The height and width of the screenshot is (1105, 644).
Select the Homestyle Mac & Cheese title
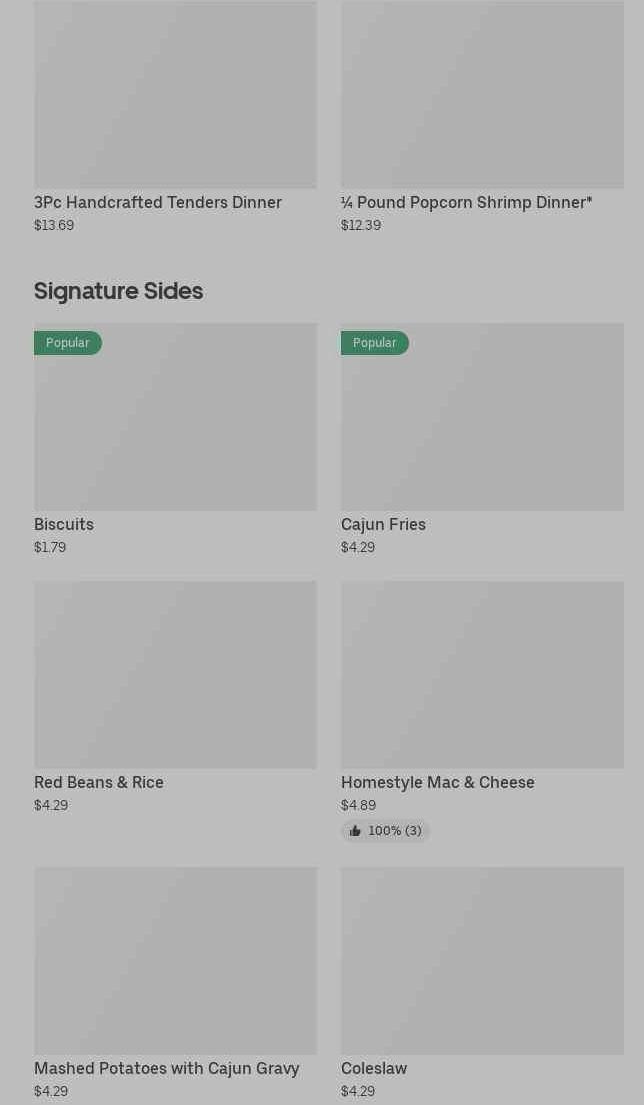(437, 782)
